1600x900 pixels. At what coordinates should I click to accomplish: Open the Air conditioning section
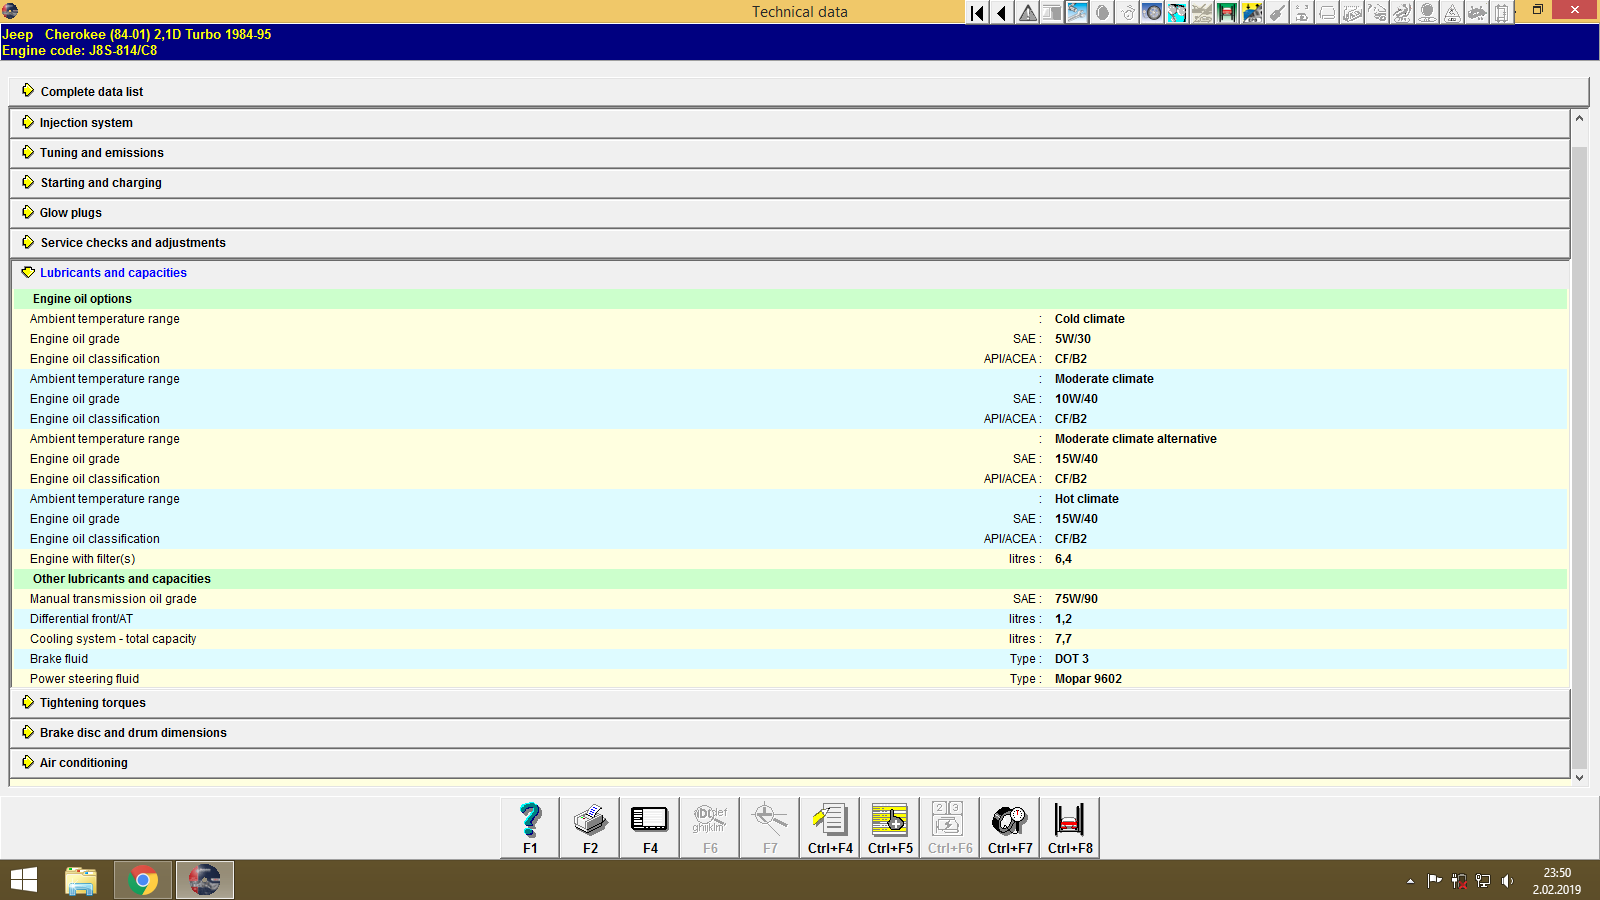point(83,762)
